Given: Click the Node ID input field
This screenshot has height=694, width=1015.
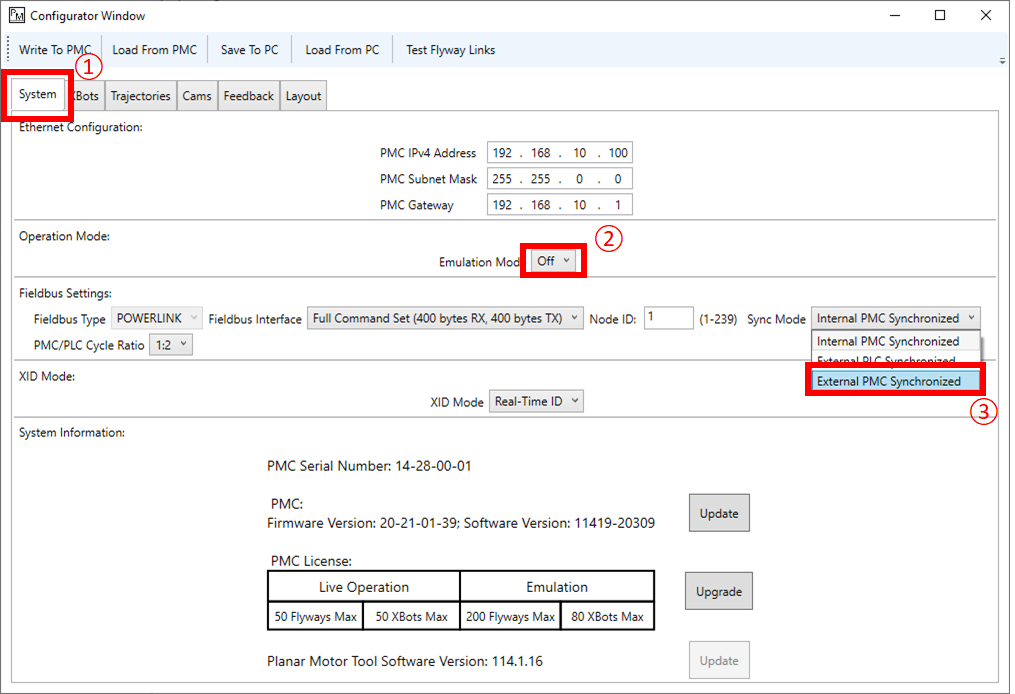Looking at the screenshot, I should pyautogui.click(x=668, y=318).
